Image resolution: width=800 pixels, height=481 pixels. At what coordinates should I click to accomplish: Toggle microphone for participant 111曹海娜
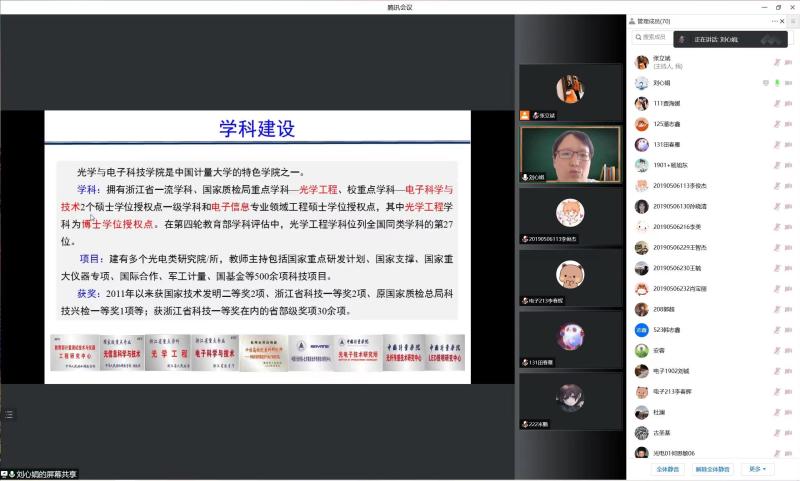click(776, 103)
